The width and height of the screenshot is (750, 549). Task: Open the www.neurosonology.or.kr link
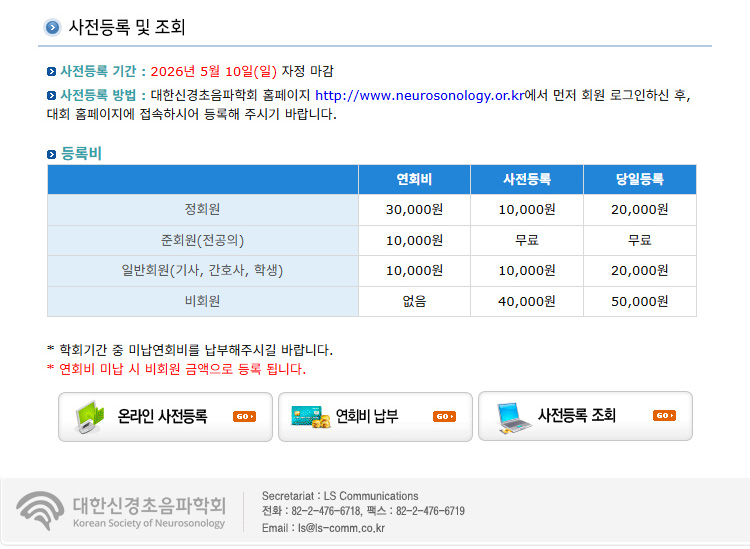[x=419, y=96]
